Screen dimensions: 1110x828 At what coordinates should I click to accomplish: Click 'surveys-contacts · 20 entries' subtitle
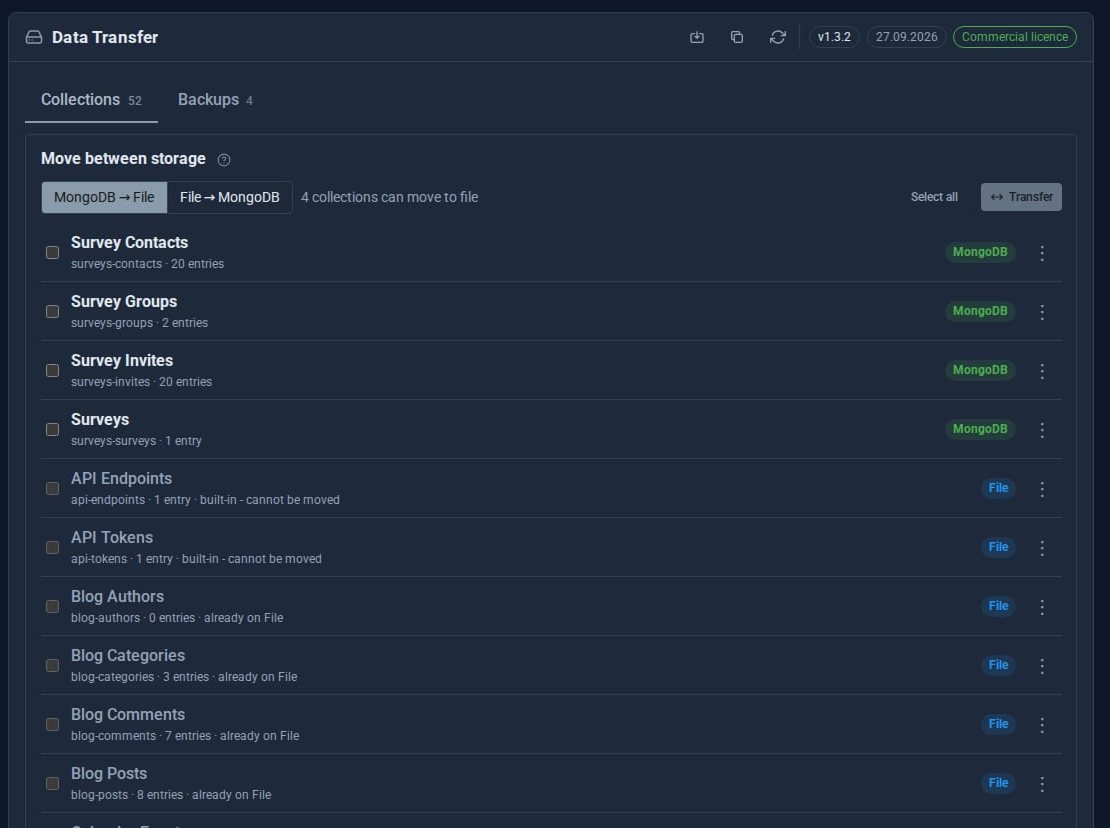click(147, 264)
